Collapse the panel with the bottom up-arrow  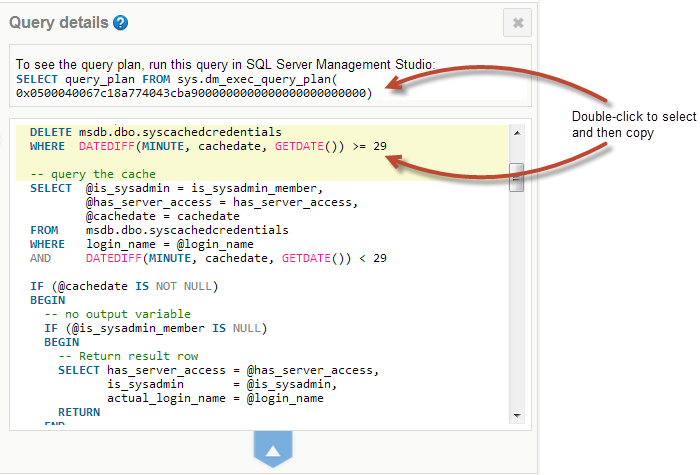[273, 446]
